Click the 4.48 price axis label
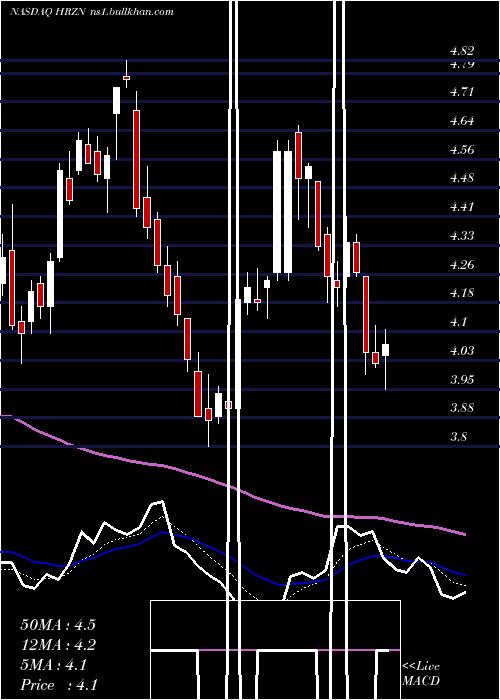The image size is (500, 700). pyautogui.click(x=462, y=178)
